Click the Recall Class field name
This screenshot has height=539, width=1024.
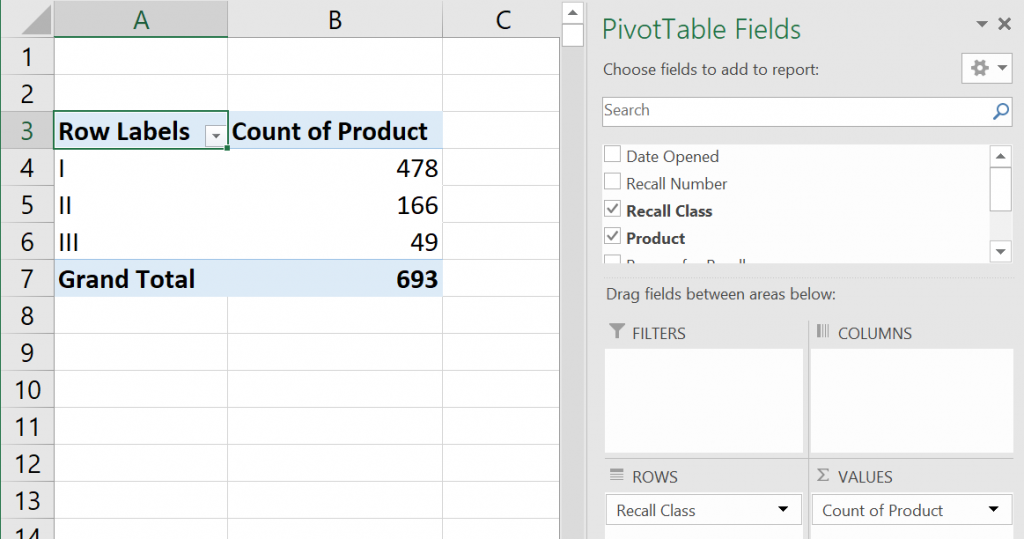pyautogui.click(x=669, y=211)
